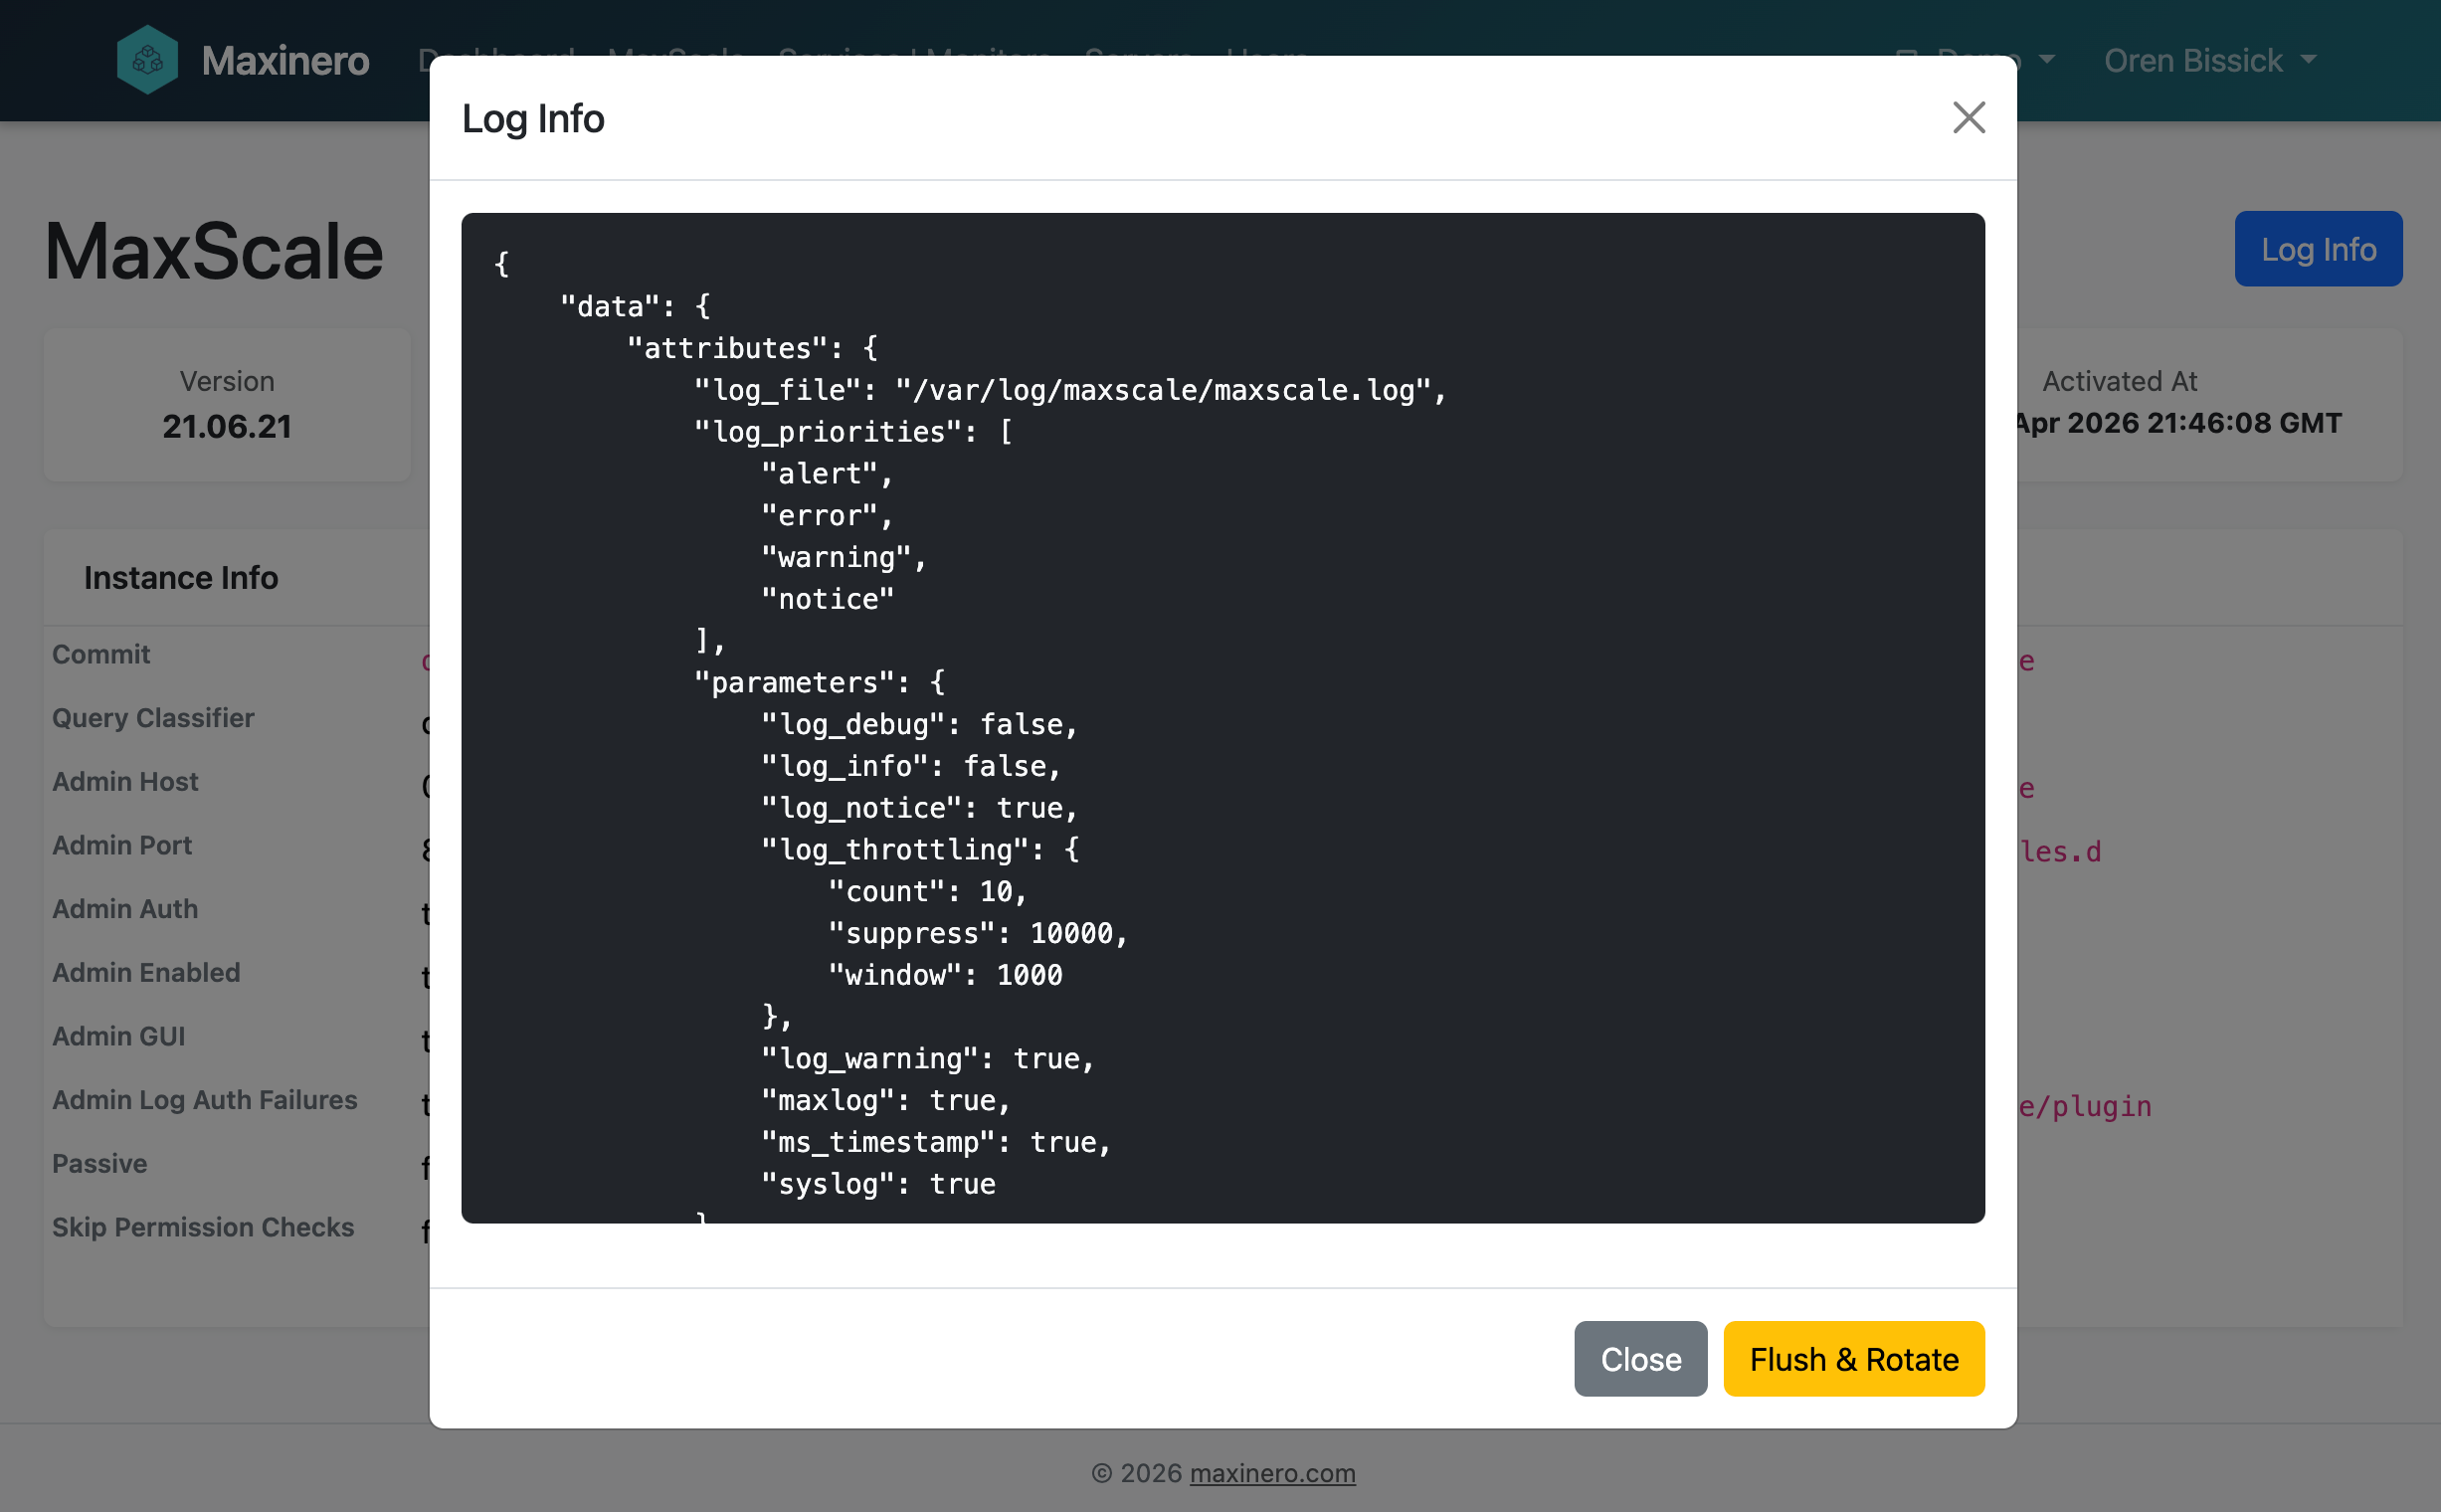Click the caret next to Oren Bissick
This screenshot has width=2441, height=1512.
(x=2309, y=60)
